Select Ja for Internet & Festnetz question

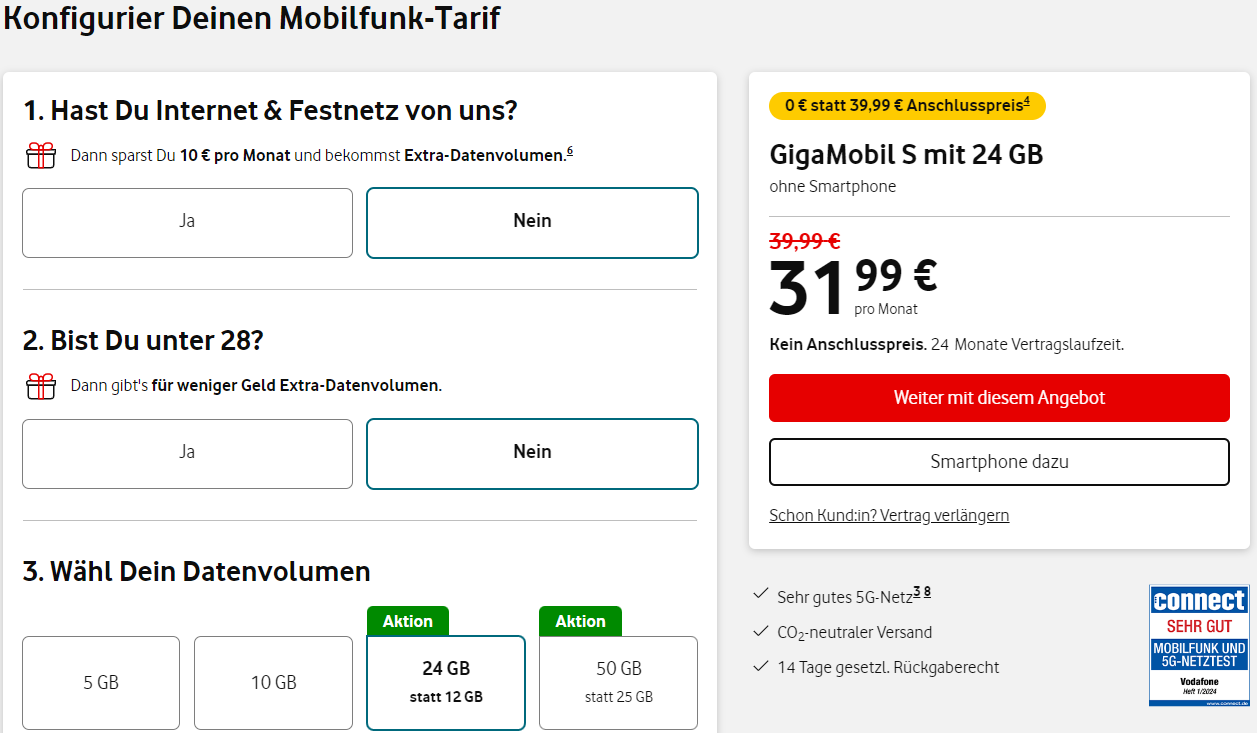pyautogui.click(x=187, y=222)
